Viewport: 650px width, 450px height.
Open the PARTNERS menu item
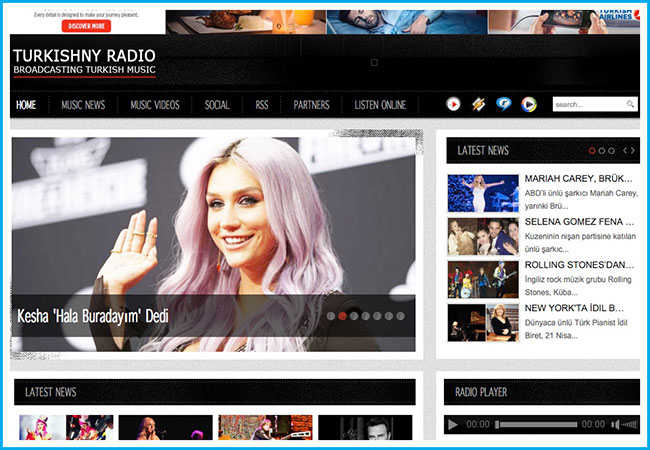tap(311, 105)
